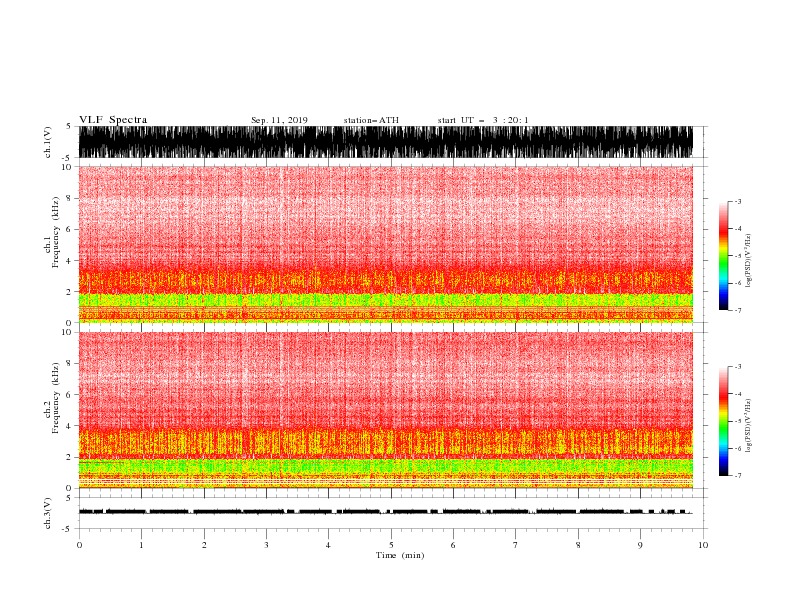The height and width of the screenshot is (612, 792).
Task: Click tick label "7" on the Time axis
Action: click(x=516, y=545)
